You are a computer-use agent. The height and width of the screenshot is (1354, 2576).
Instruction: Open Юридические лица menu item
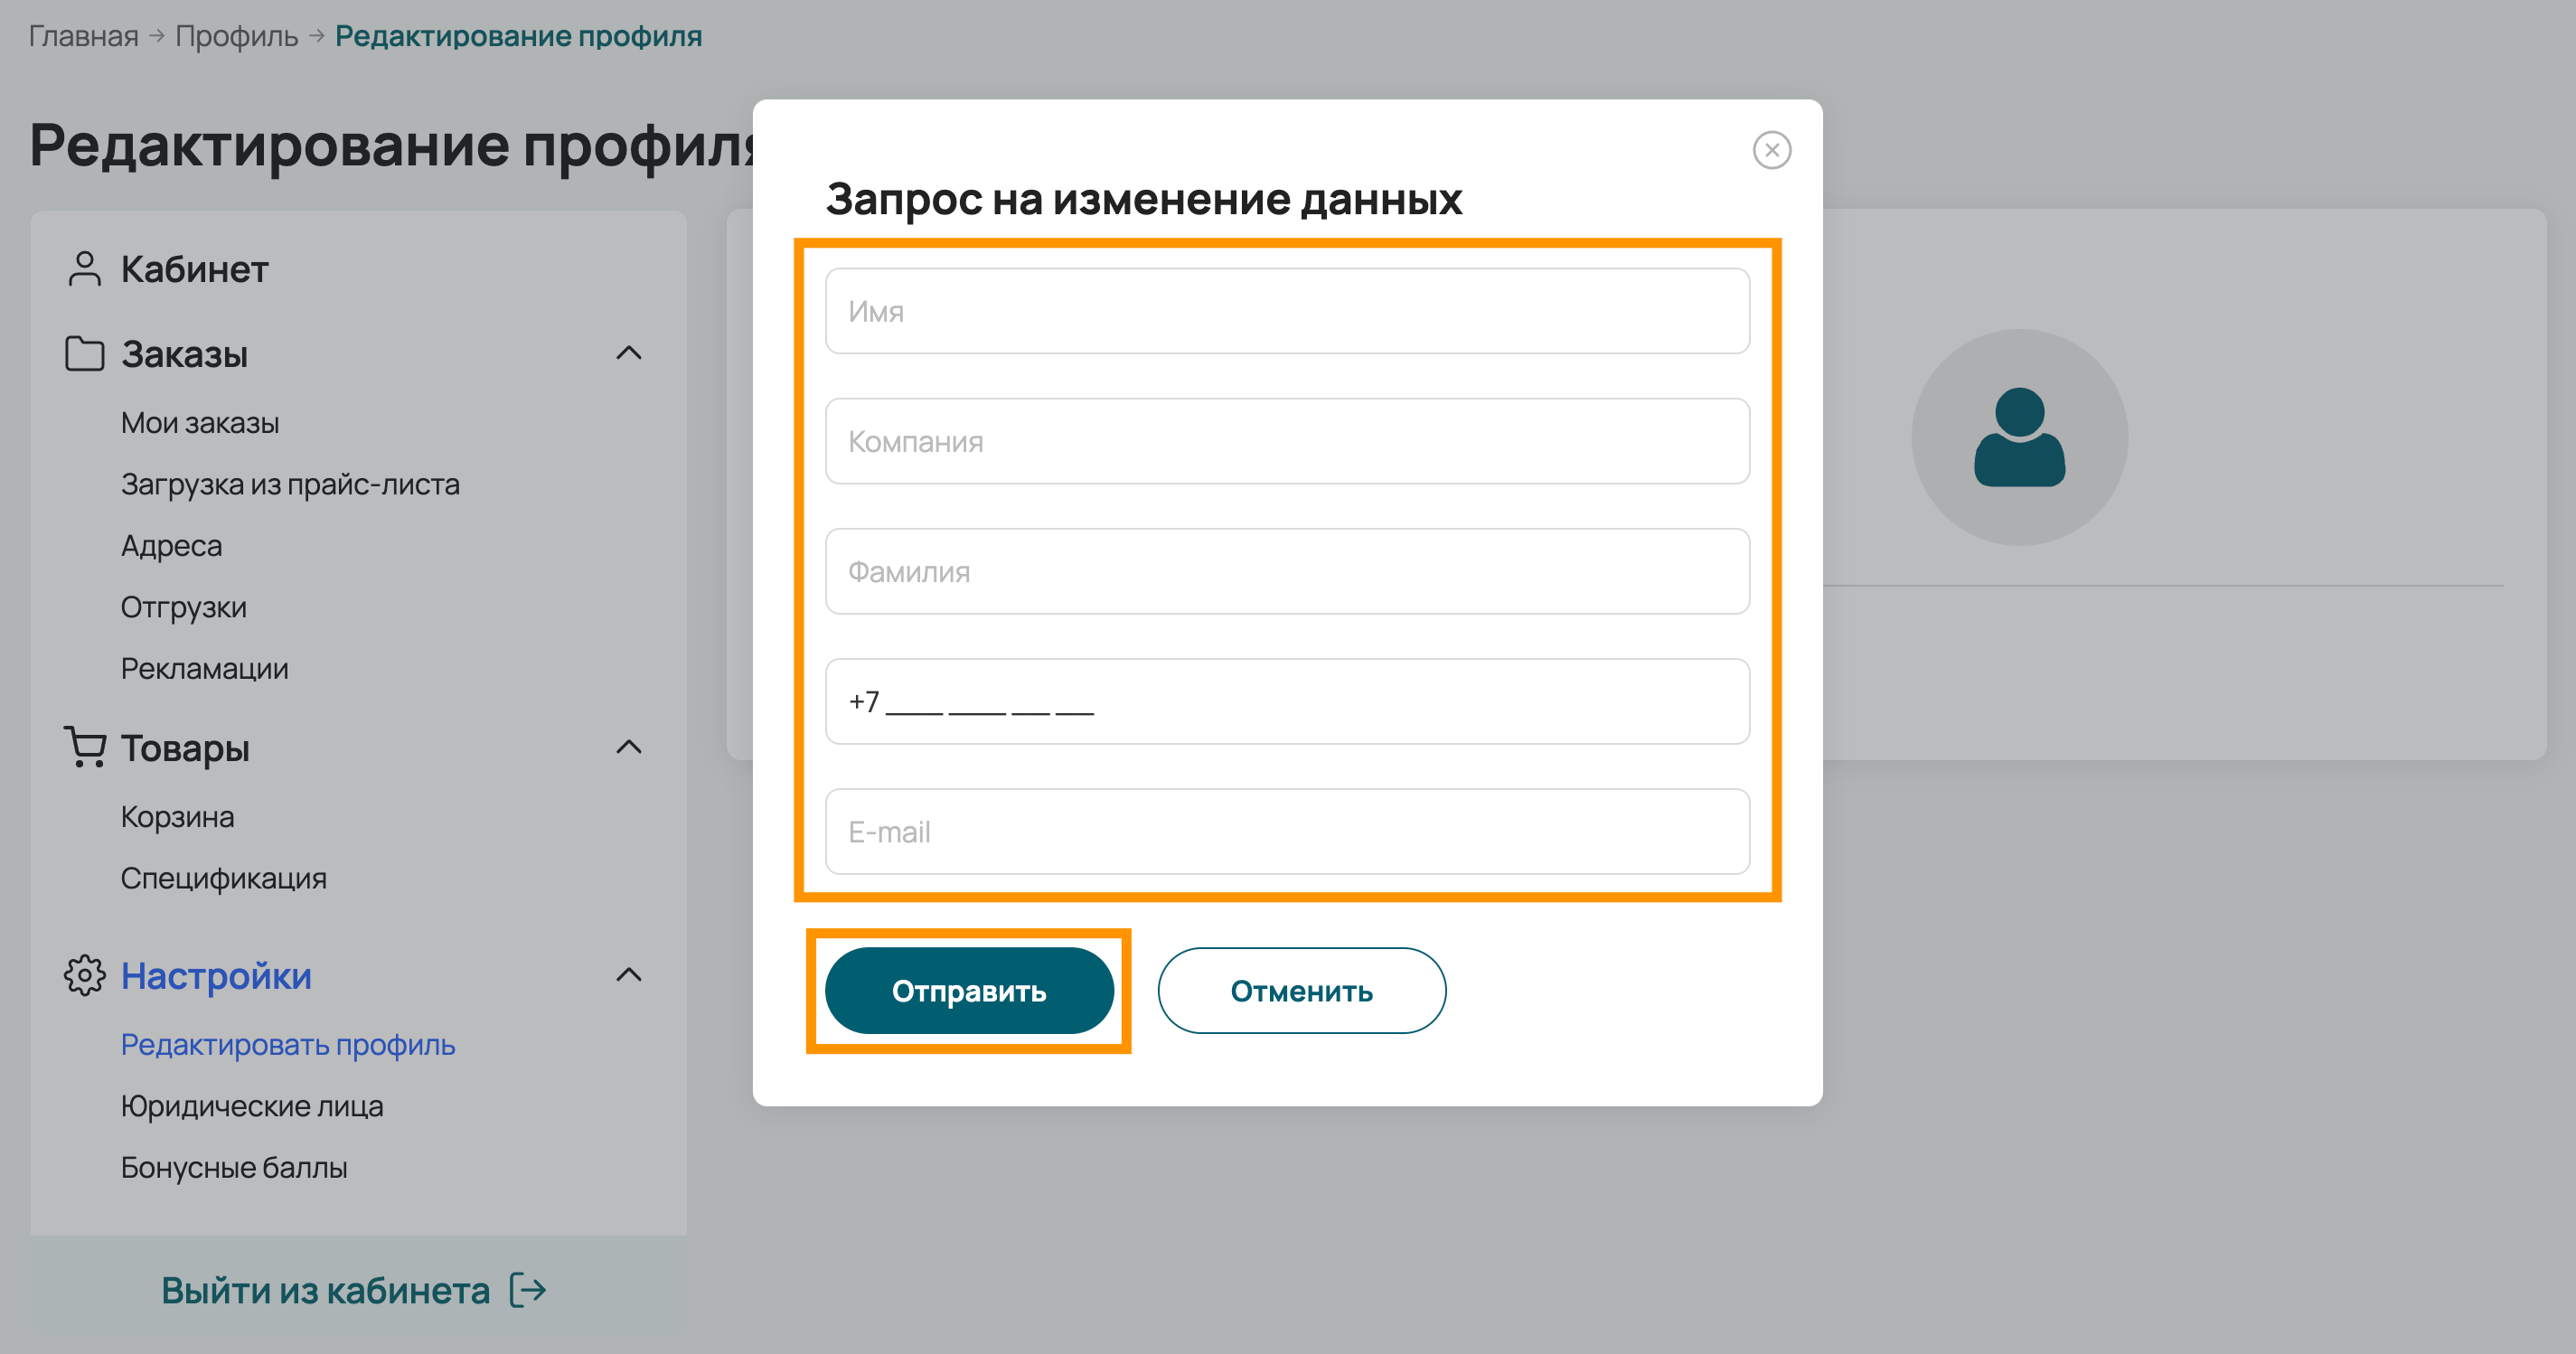coord(252,1106)
